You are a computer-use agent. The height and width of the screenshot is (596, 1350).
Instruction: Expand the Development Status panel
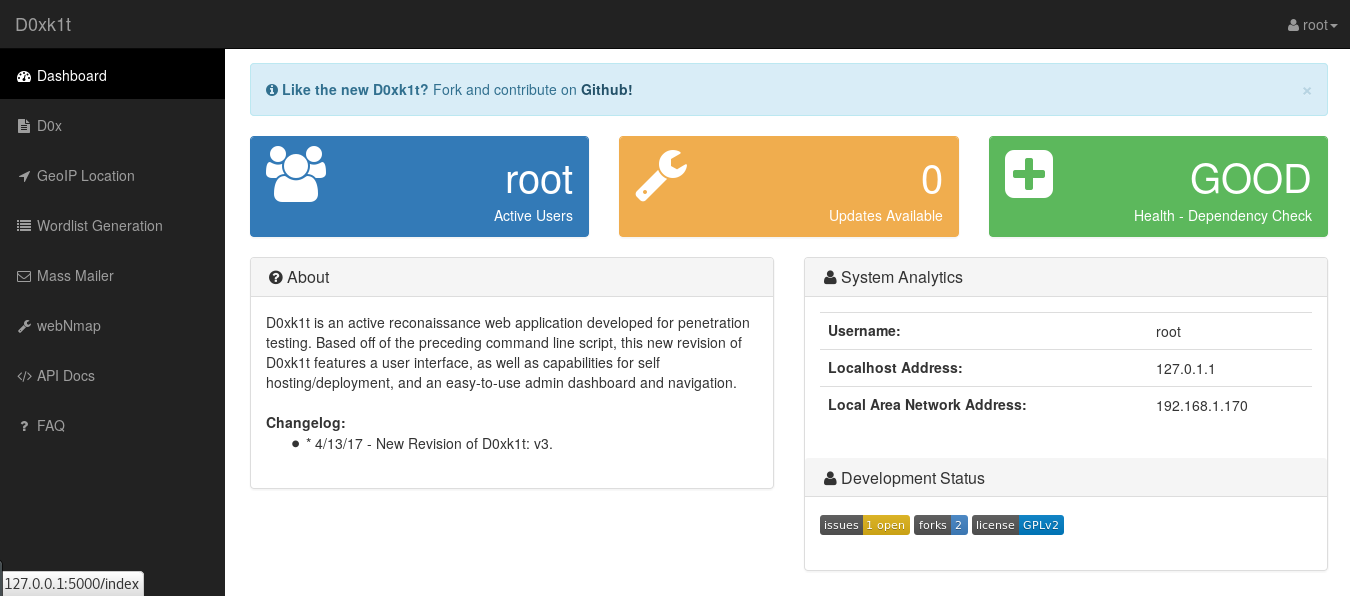click(x=830, y=478)
